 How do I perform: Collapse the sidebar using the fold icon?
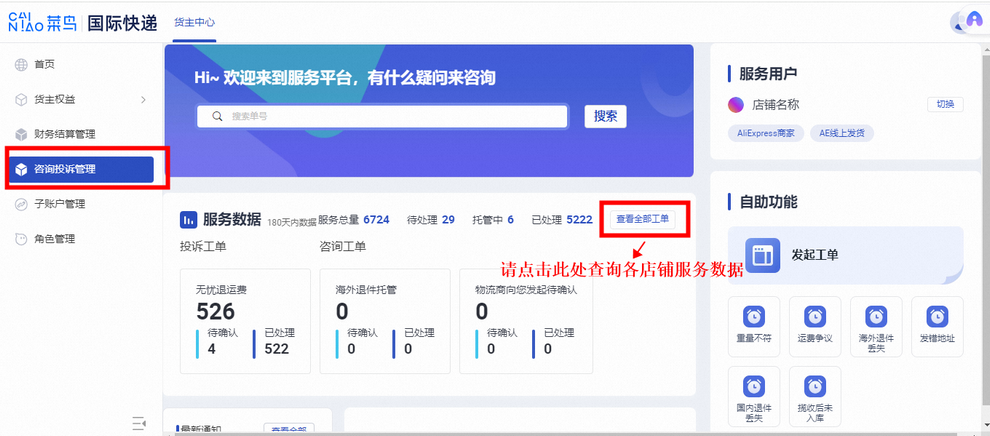tap(139, 423)
